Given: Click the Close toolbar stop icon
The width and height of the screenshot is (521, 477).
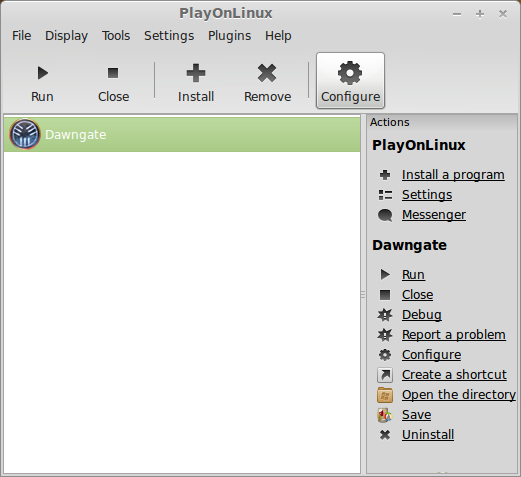Looking at the screenshot, I should (113, 73).
